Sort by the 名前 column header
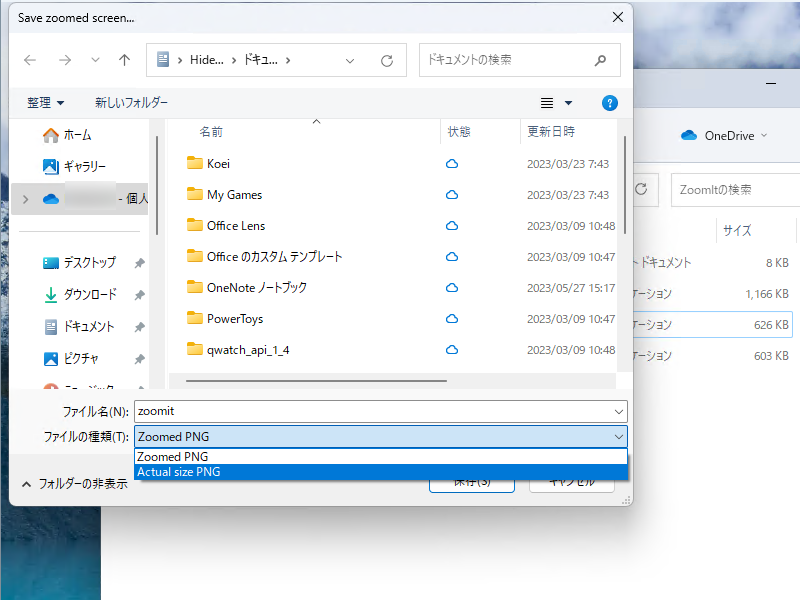The height and width of the screenshot is (600, 800). [x=211, y=132]
